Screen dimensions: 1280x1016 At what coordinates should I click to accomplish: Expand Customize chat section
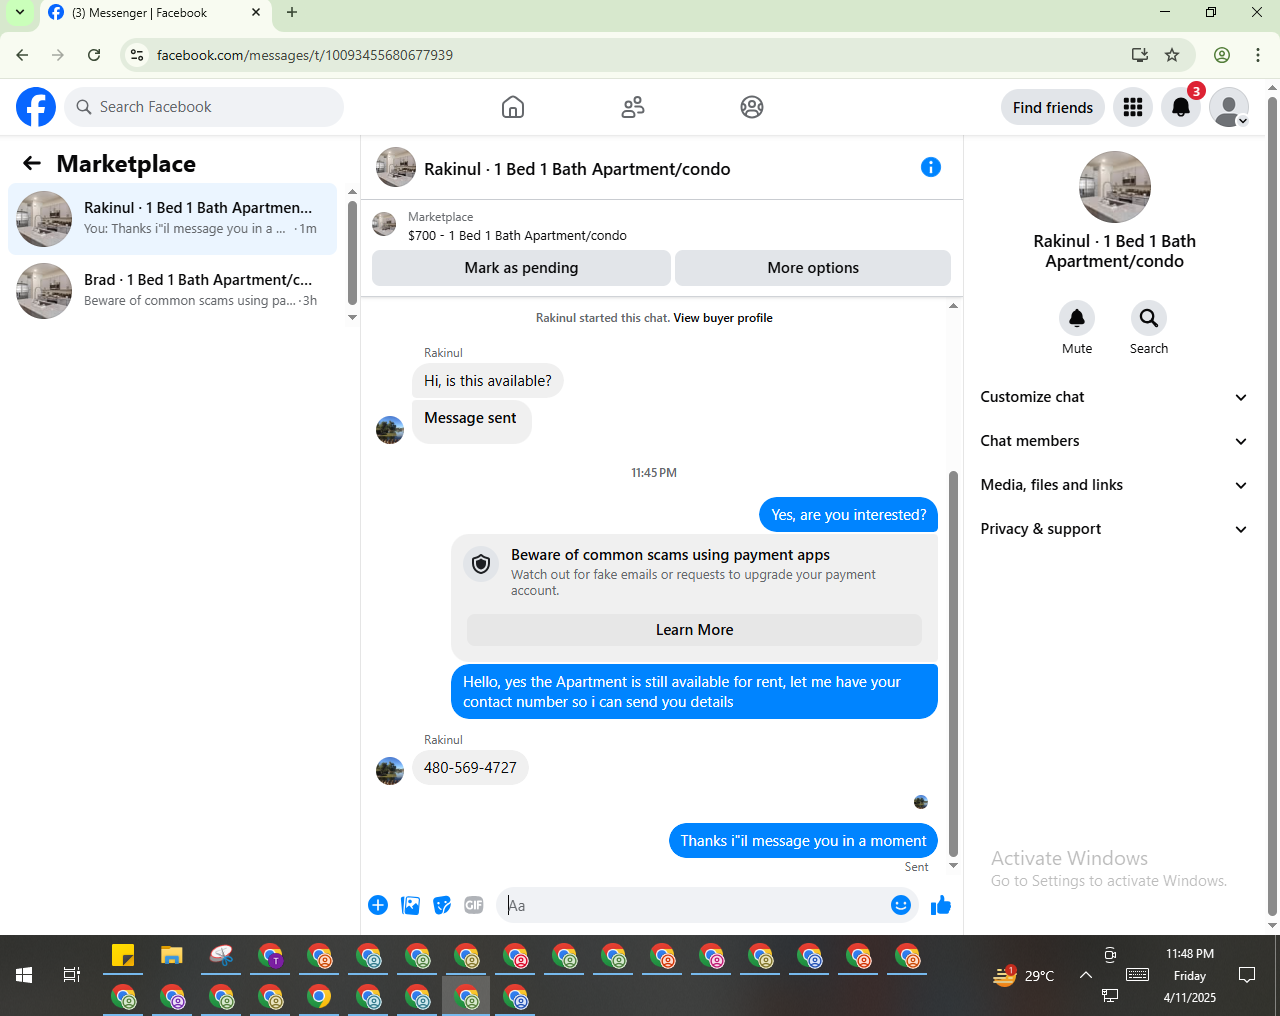1114,397
